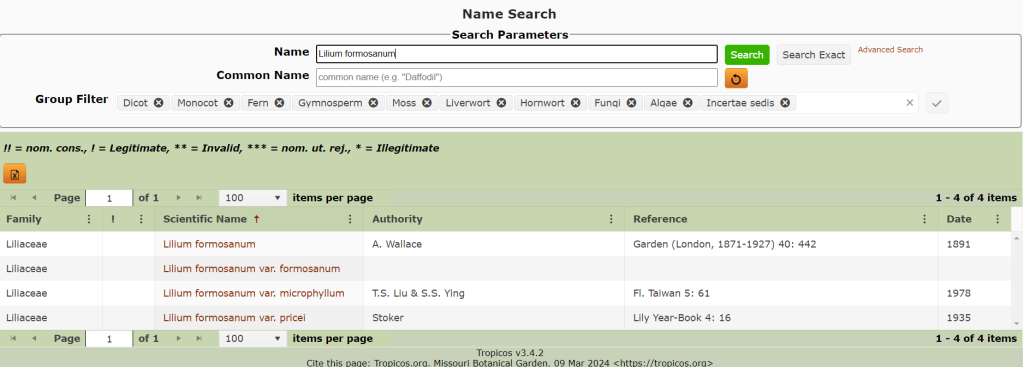Go to previous page in top pager

click(34, 198)
